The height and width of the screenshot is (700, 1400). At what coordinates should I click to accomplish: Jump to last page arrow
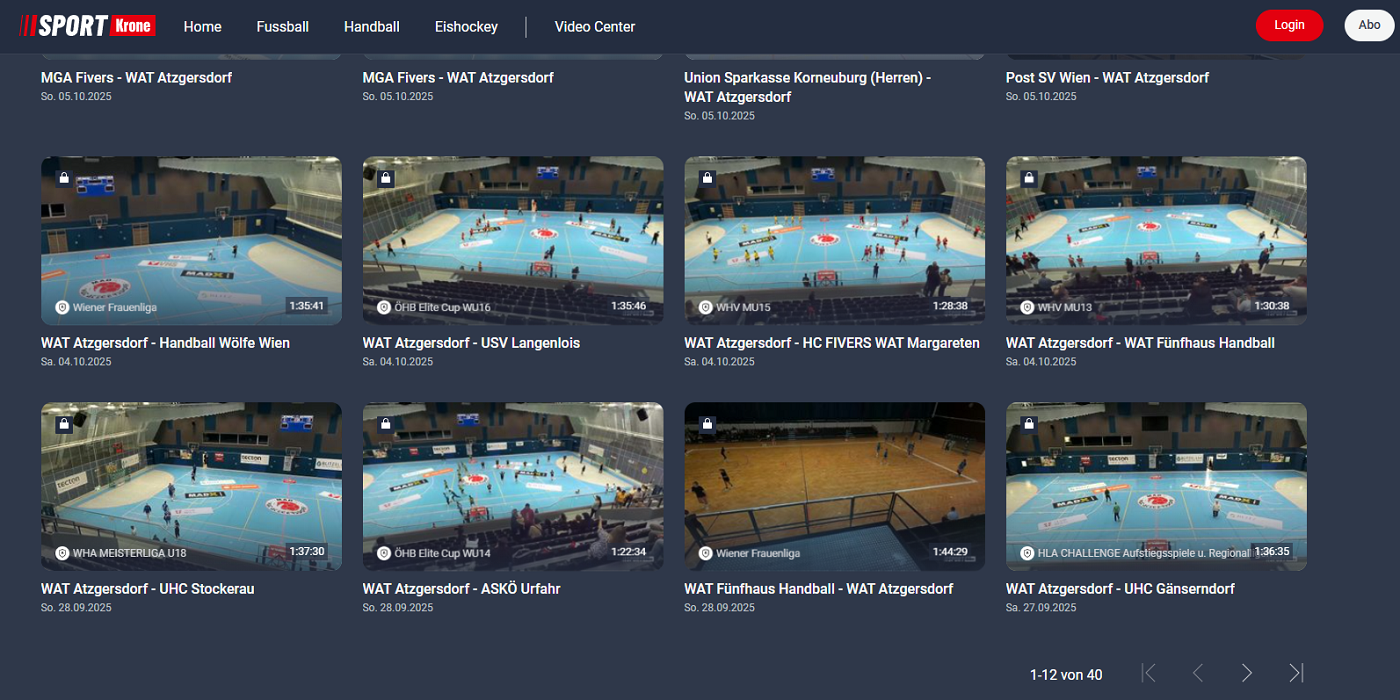[1296, 673]
